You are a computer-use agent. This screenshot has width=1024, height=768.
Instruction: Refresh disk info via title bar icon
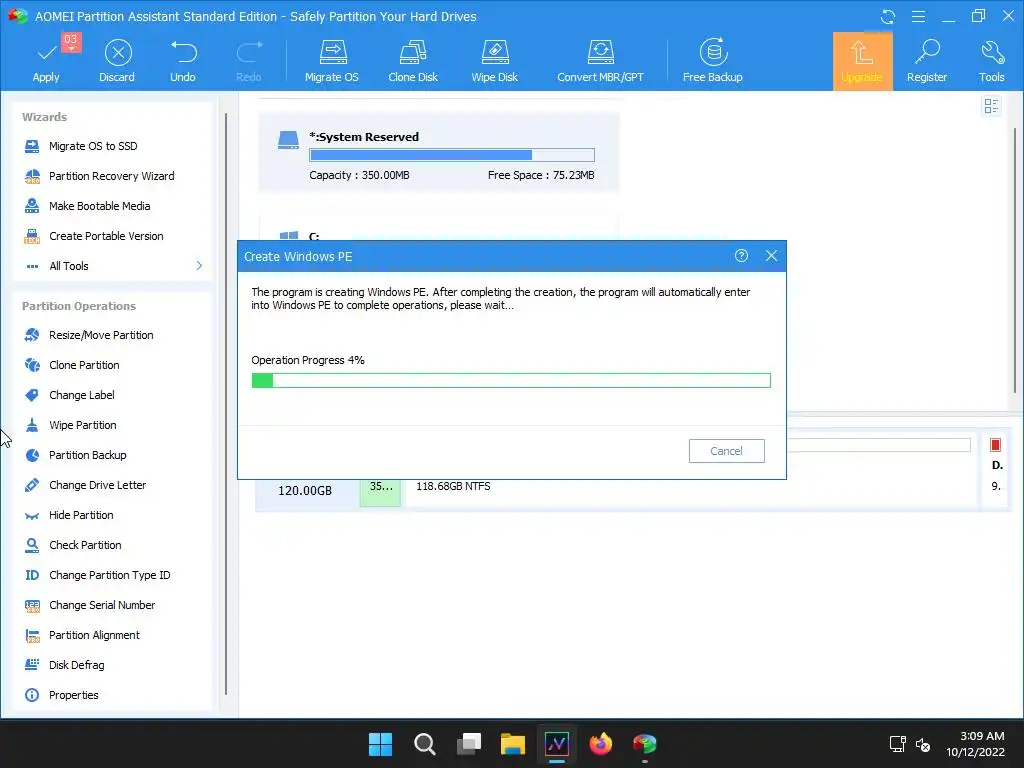pos(888,16)
